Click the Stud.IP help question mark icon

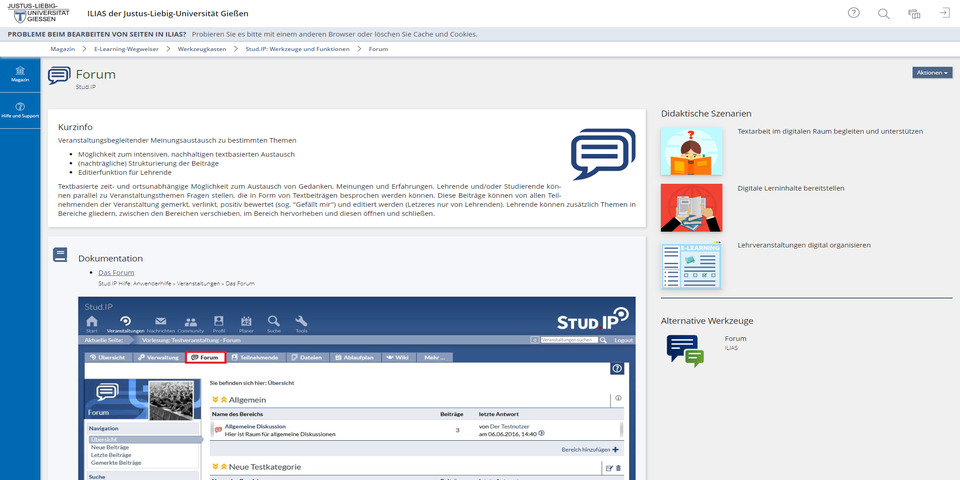[617, 369]
